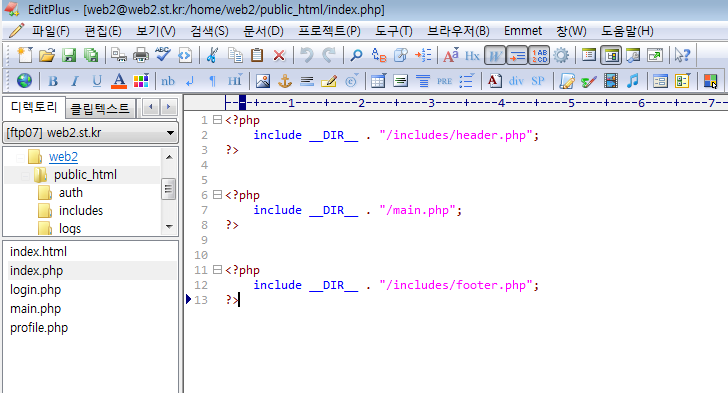Collapse the public_html tree node
The height and width of the screenshot is (393, 728).
25,176
